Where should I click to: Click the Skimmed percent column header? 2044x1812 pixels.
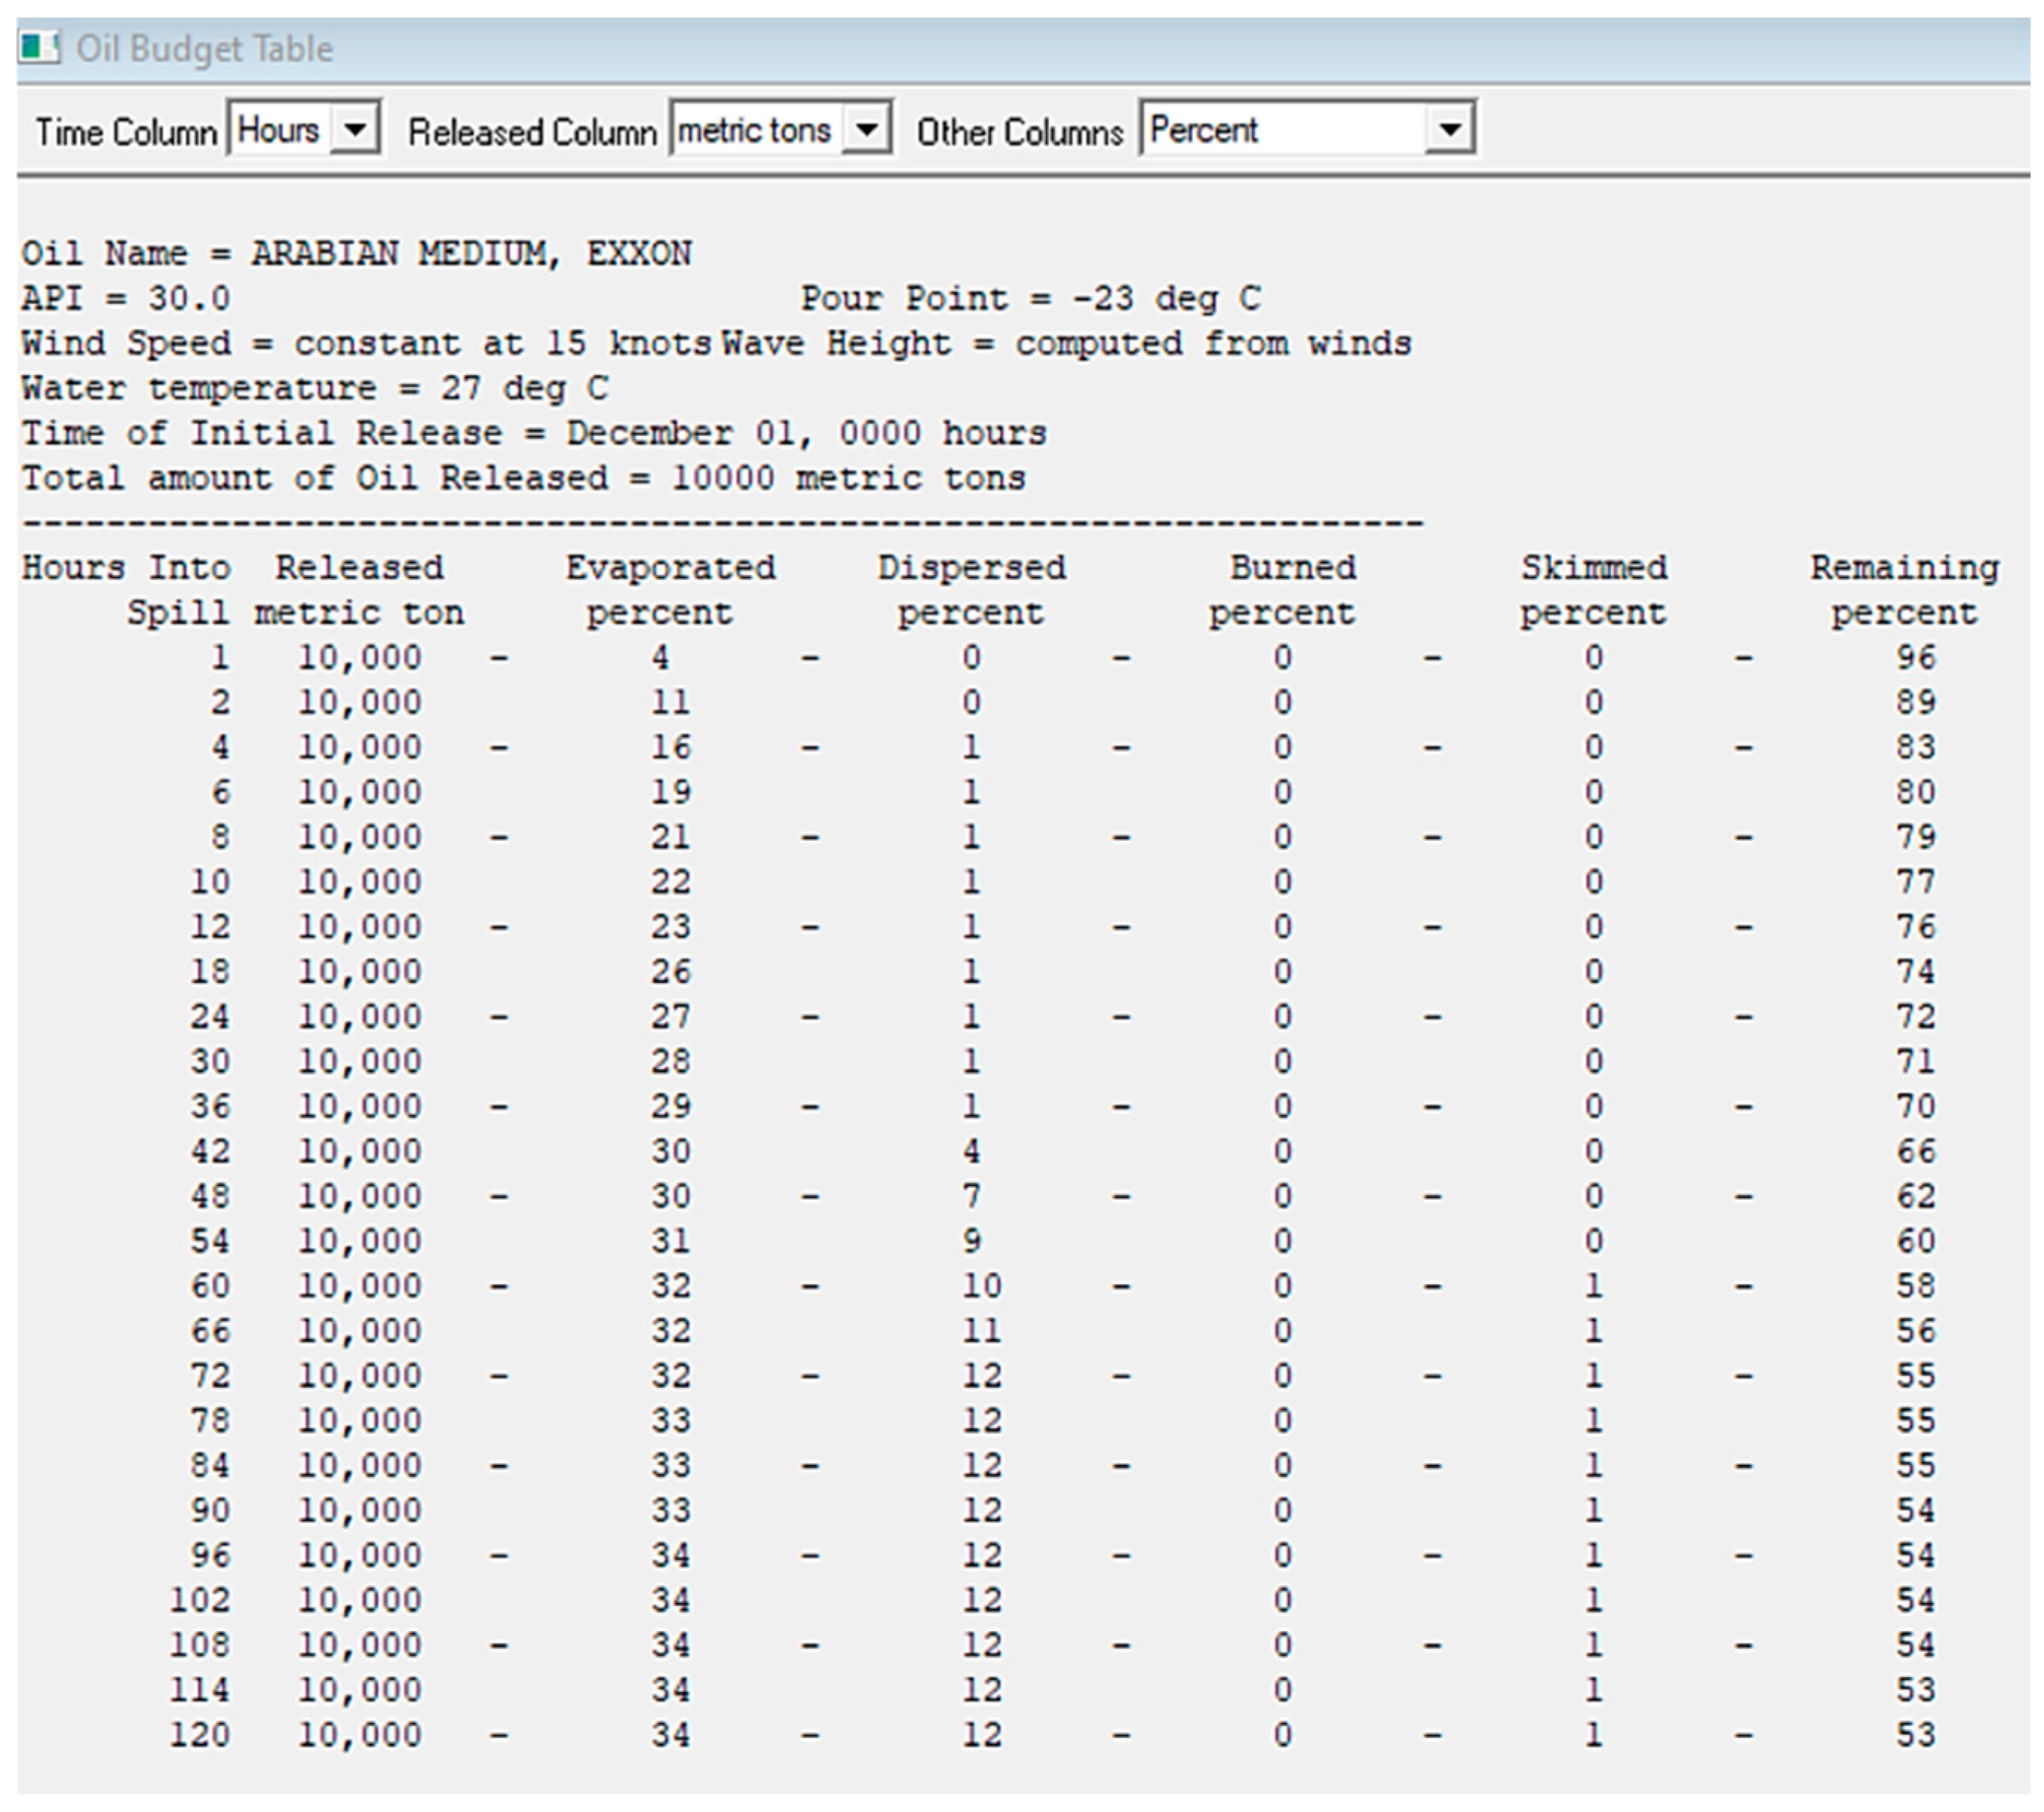point(1594,590)
